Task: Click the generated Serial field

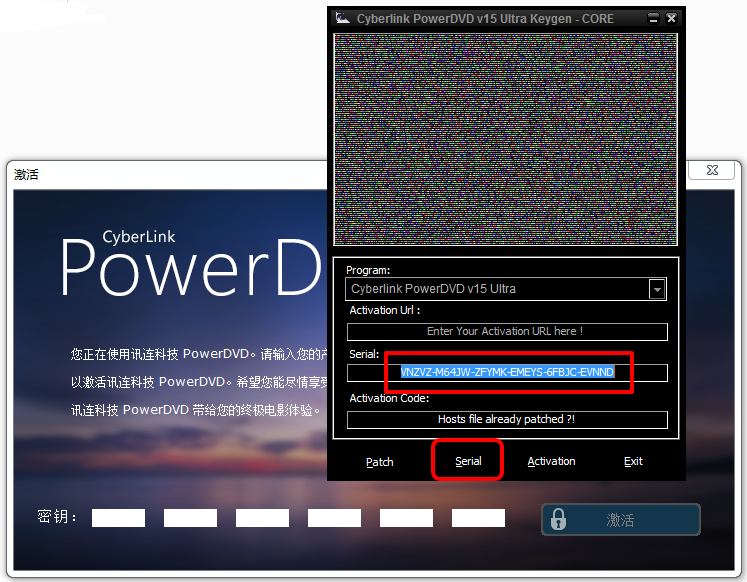Action: click(x=507, y=372)
